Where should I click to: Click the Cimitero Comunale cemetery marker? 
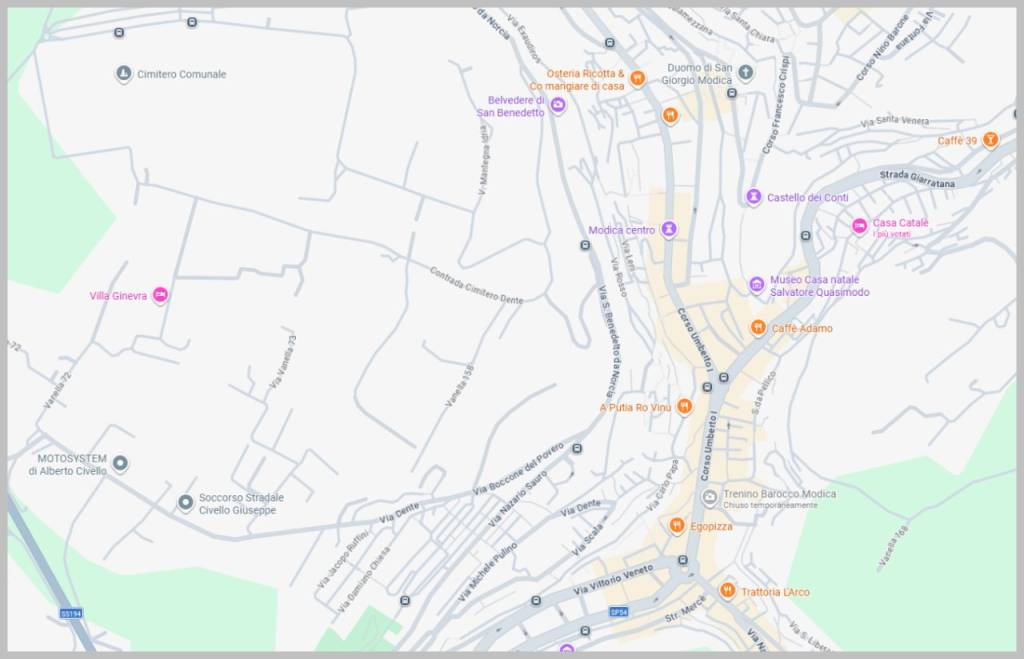coord(123,74)
